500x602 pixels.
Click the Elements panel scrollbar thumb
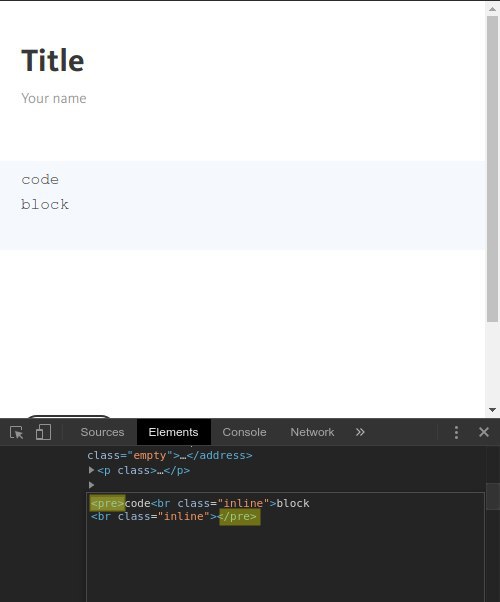(493, 496)
